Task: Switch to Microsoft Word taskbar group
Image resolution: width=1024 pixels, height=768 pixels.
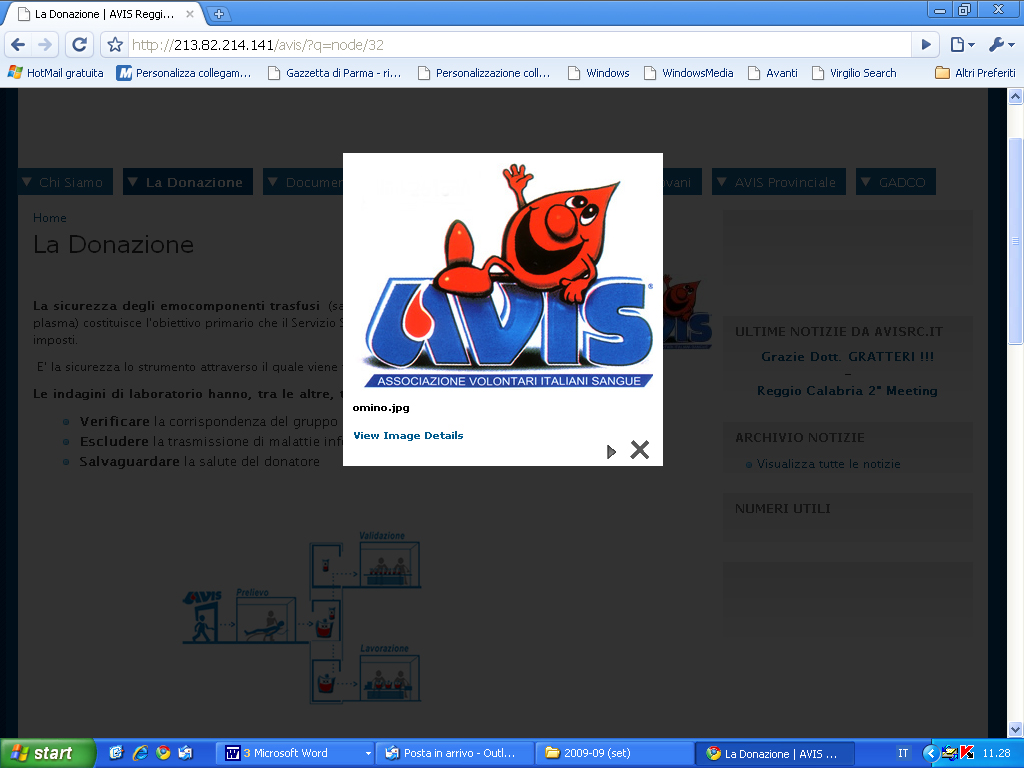Action: tap(296, 753)
